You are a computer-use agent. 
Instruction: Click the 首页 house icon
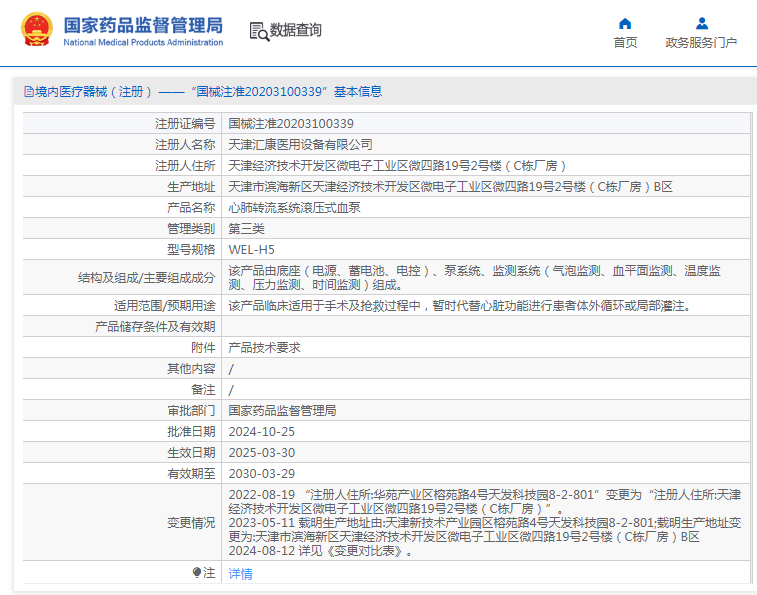[625, 23]
